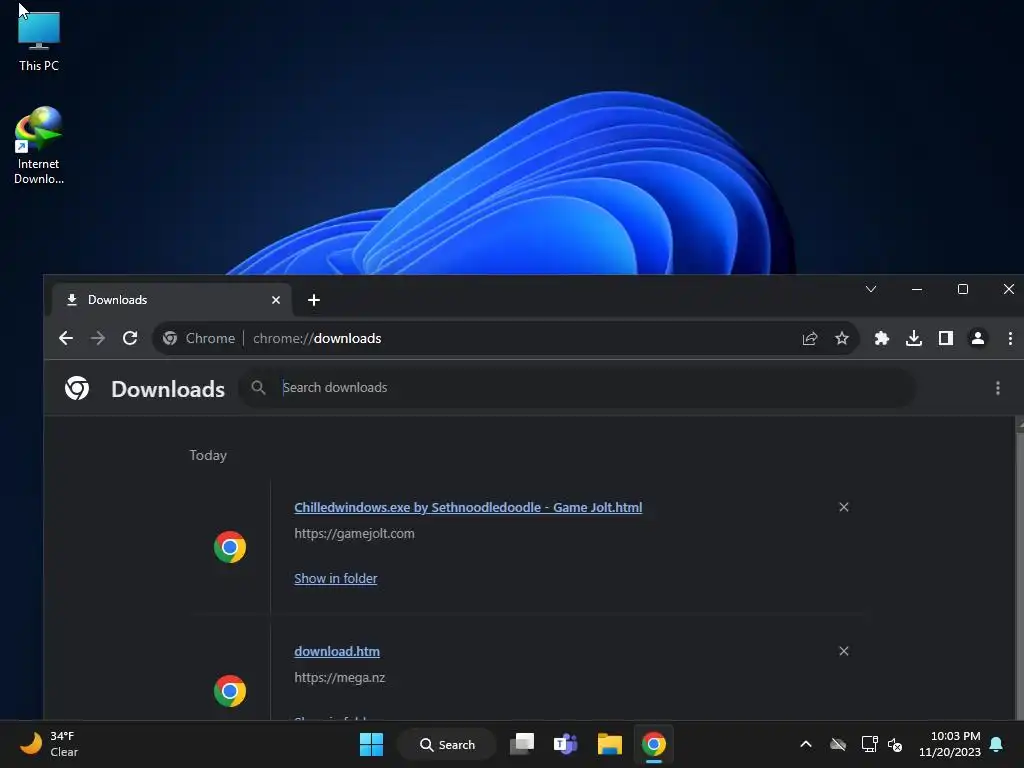Open Task View on the taskbar

click(522, 744)
